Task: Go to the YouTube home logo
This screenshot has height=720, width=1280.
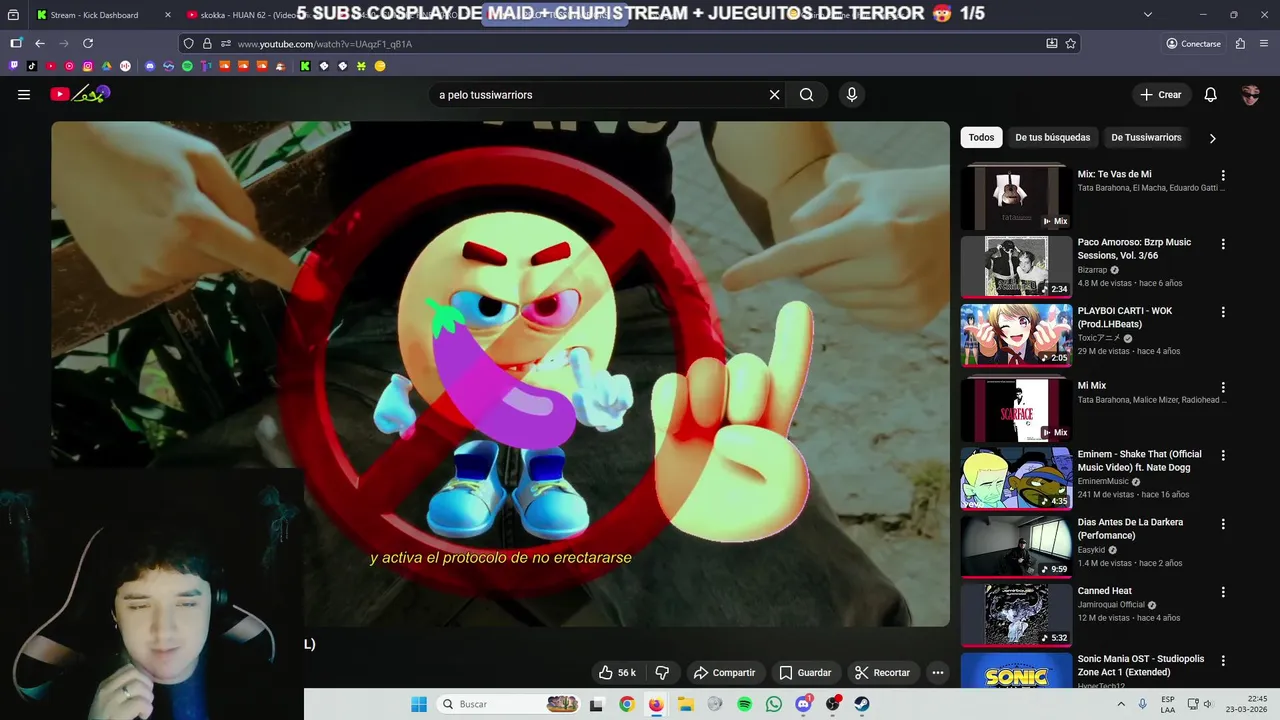Action: (81, 94)
